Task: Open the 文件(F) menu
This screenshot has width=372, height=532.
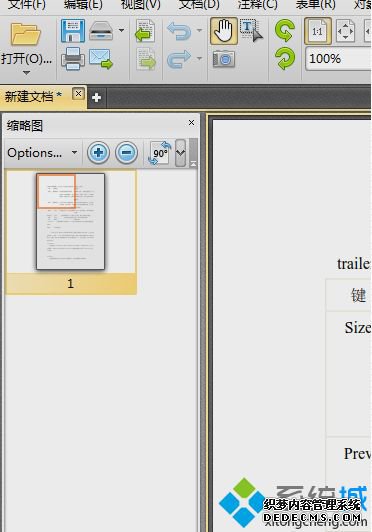Action: pyautogui.click(x=26, y=5)
